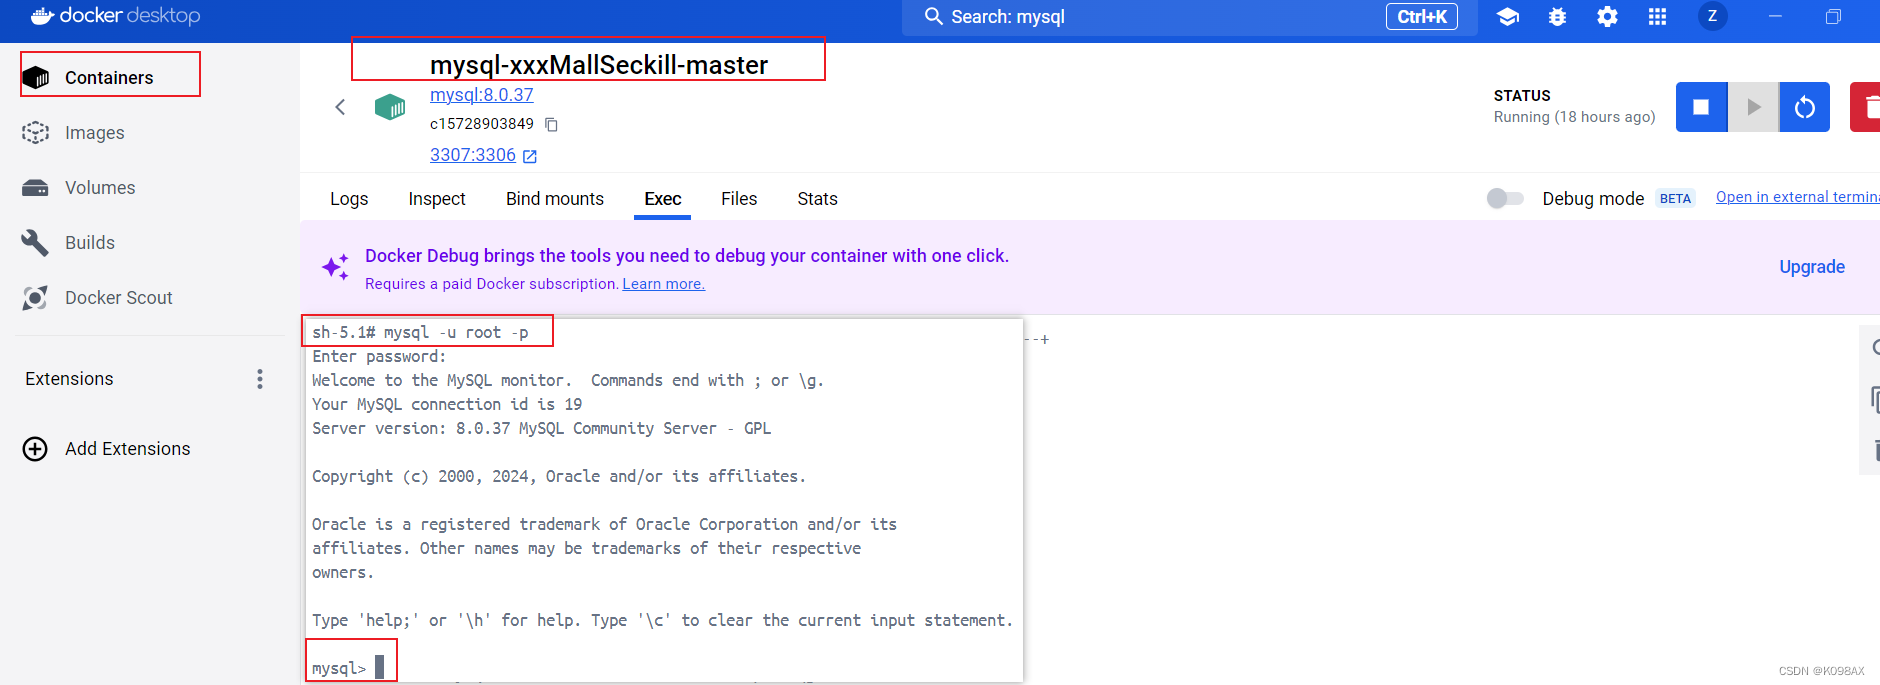Open Settings gear icon

coord(1607,17)
